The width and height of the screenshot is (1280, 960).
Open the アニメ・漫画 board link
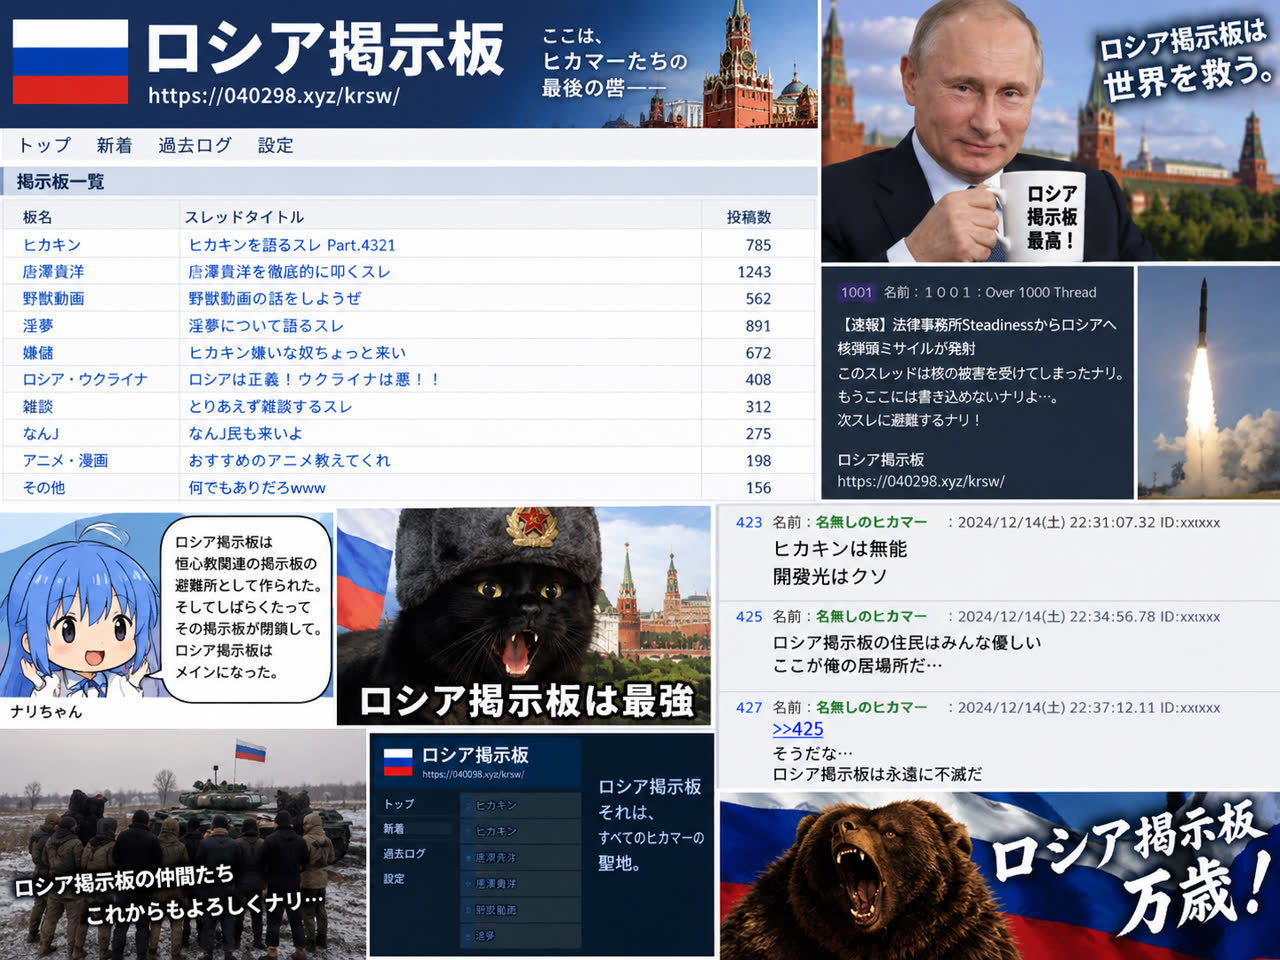[x=65, y=461]
